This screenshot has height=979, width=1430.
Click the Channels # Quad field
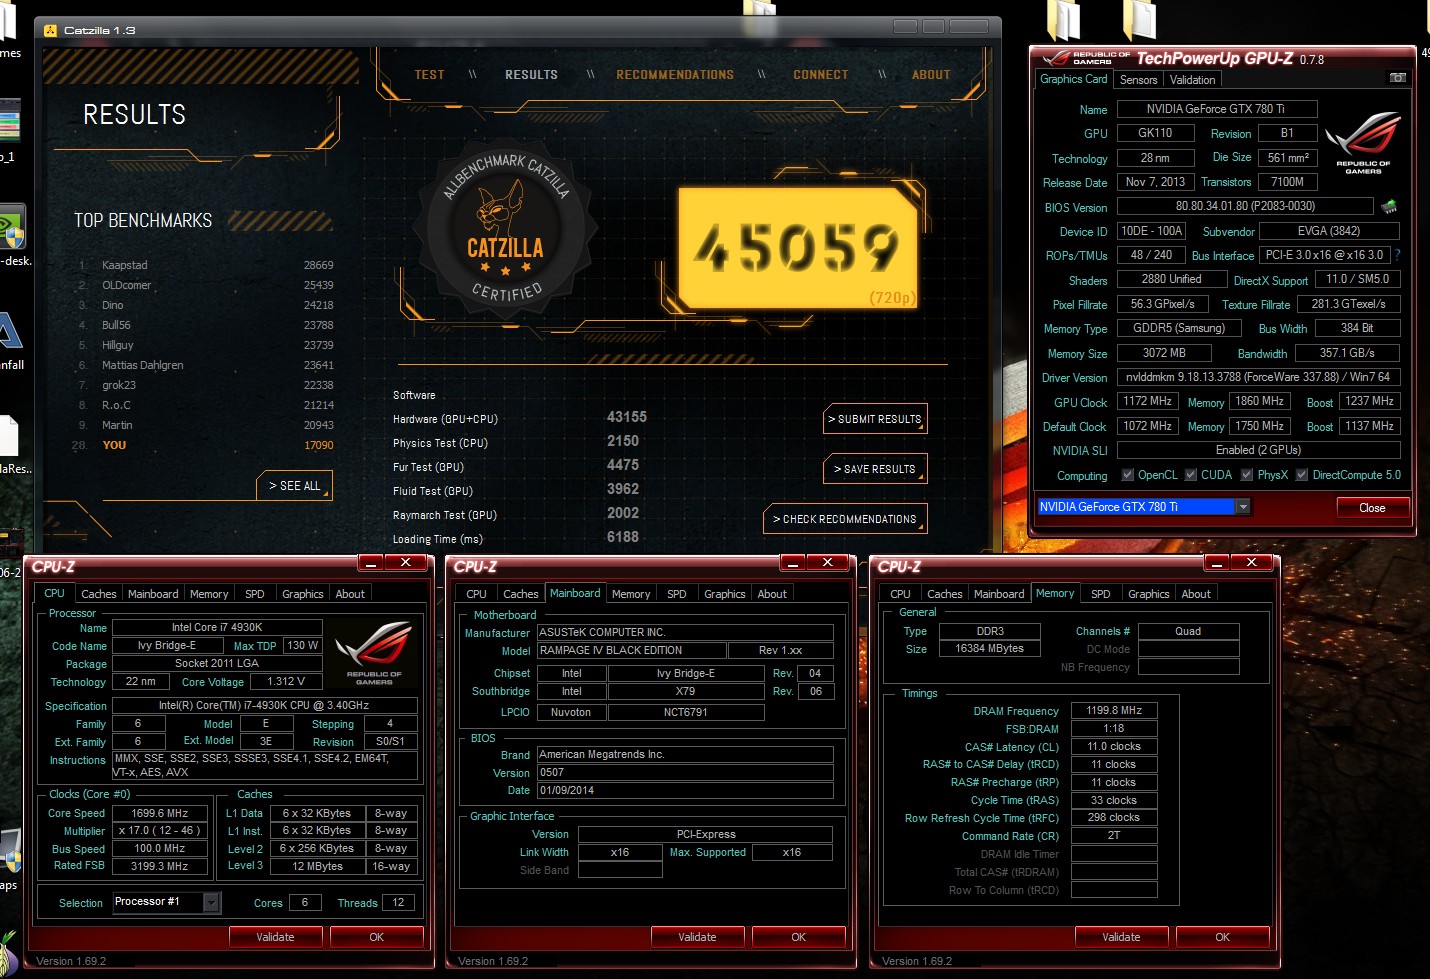[1188, 631]
